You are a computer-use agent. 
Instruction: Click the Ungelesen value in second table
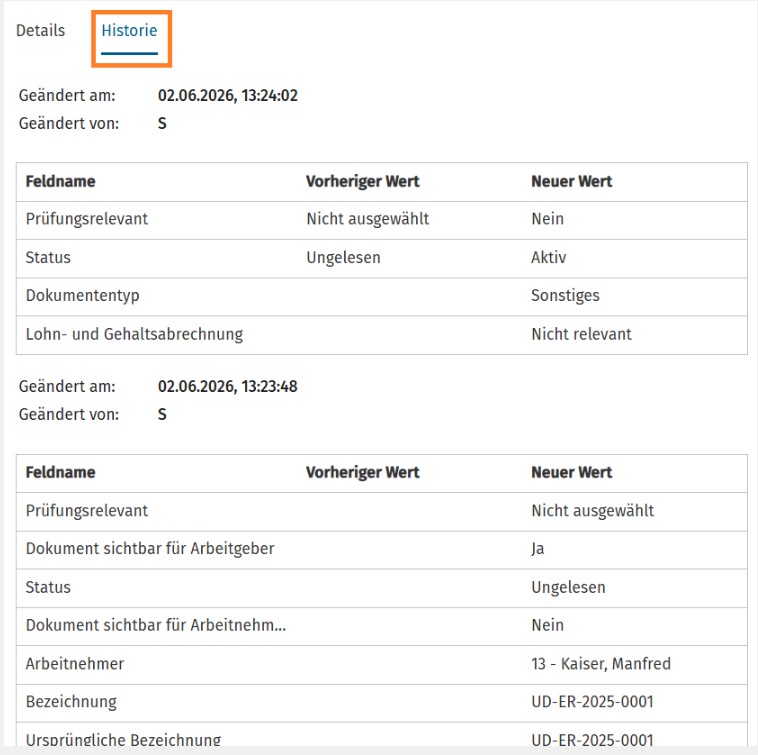click(568, 587)
